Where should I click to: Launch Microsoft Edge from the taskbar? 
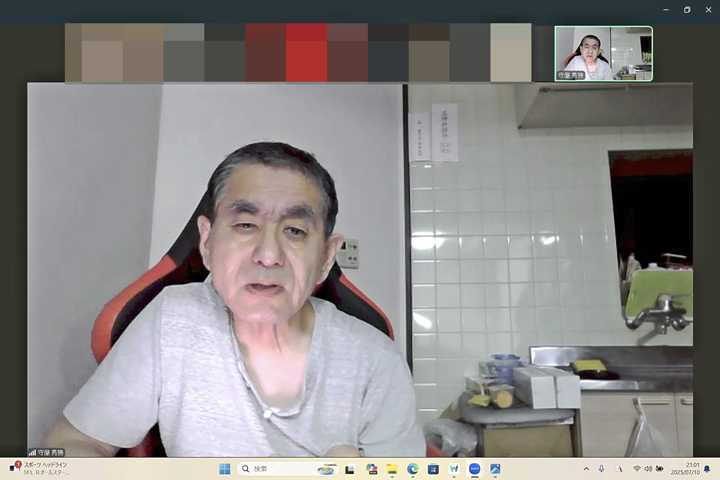click(412, 468)
